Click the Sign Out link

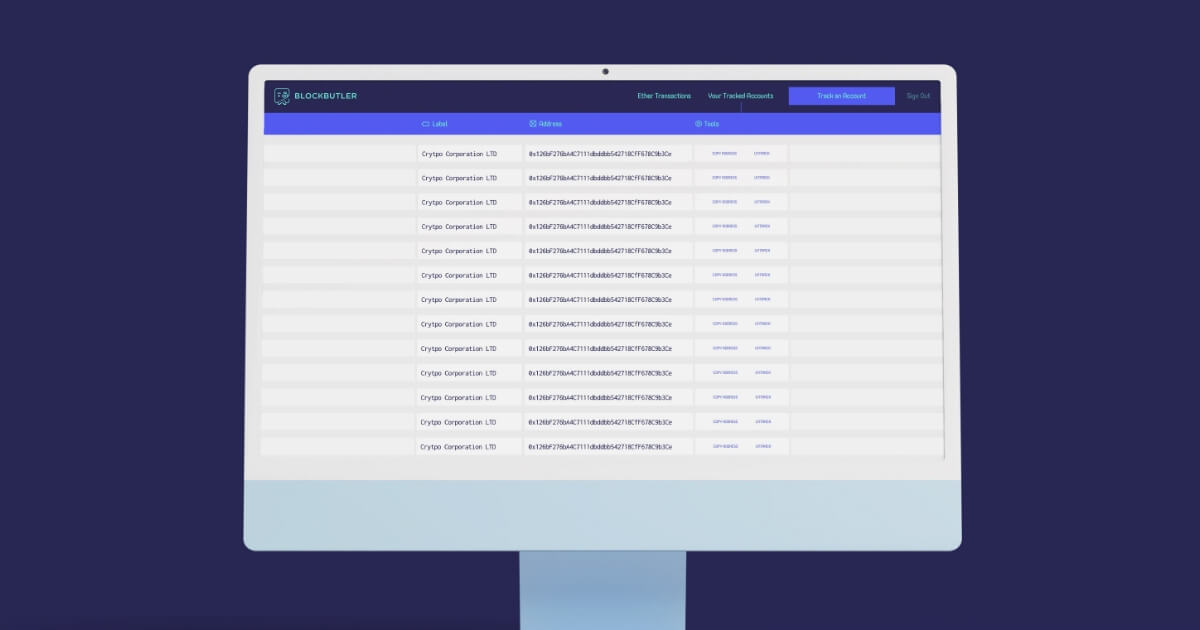point(918,96)
